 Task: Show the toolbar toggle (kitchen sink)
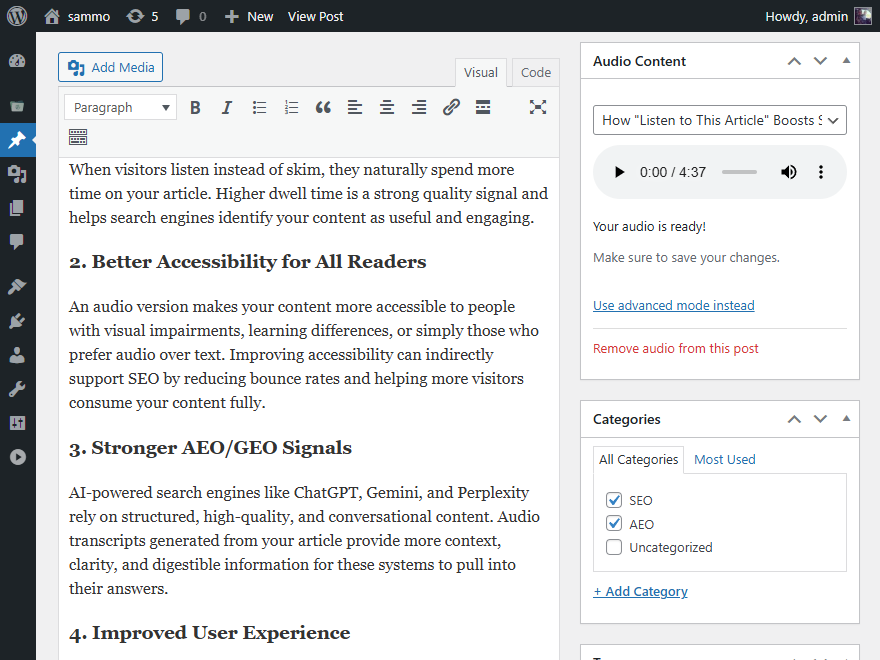click(x=78, y=137)
